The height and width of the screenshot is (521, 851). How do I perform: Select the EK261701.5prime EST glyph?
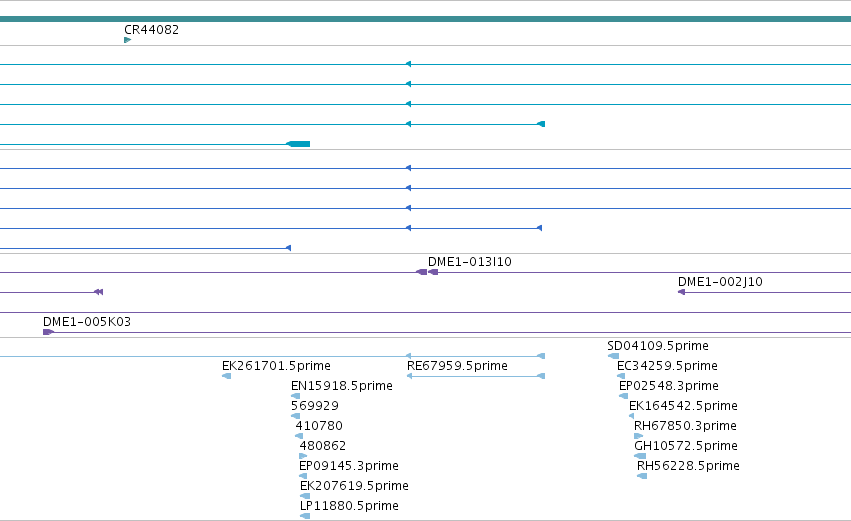click(x=227, y=376)
